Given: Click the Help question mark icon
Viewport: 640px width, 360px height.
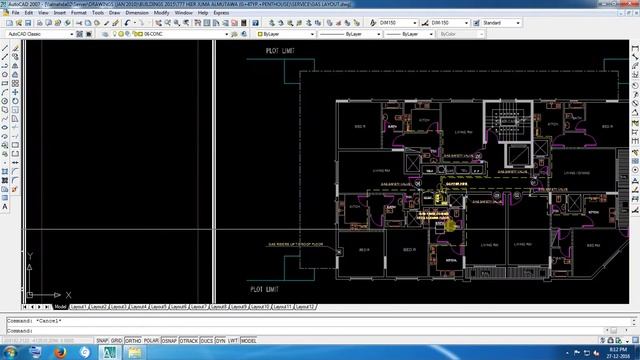Looking at the screenshot, I should click(x=255, y=23).
